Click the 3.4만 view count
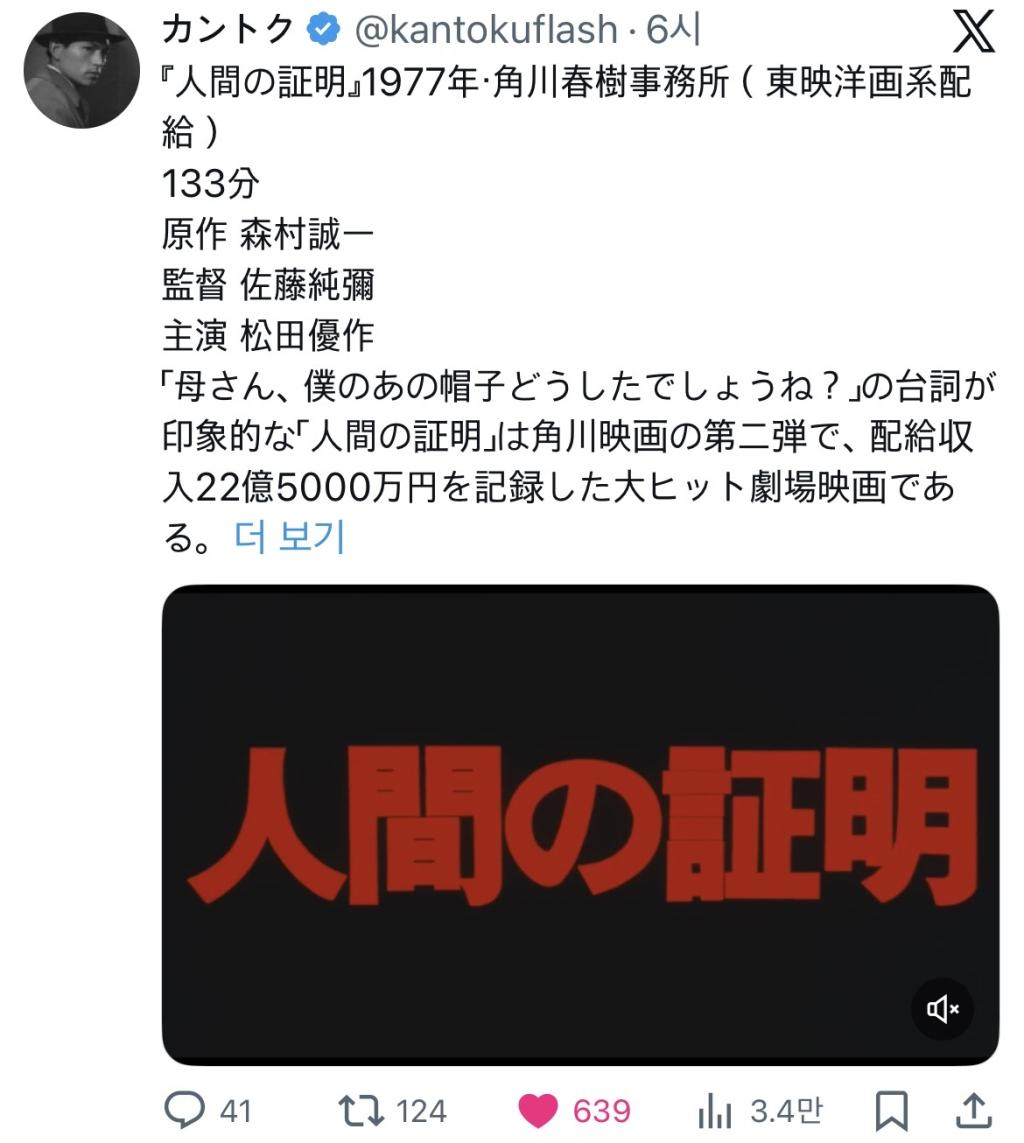The height and width of the screenshot is (1143, 1024). [x=787, y=1111]
